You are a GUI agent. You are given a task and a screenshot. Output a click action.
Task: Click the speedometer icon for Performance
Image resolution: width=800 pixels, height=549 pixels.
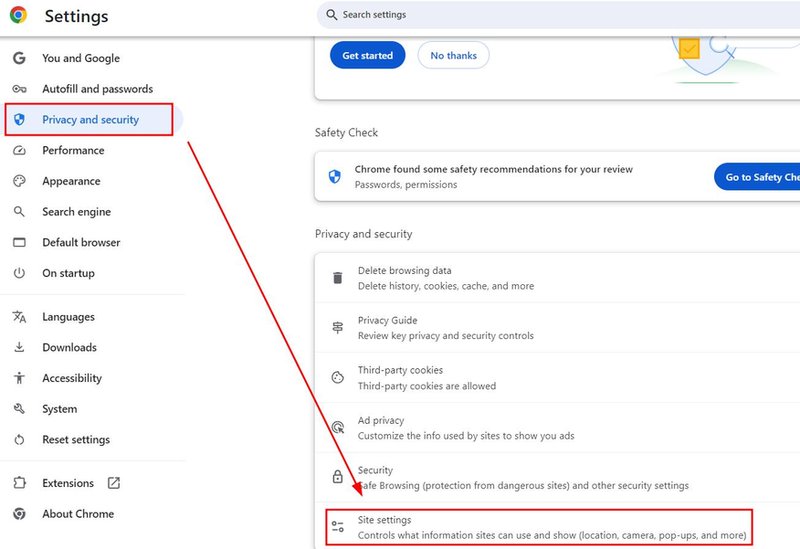coord(19,151)
